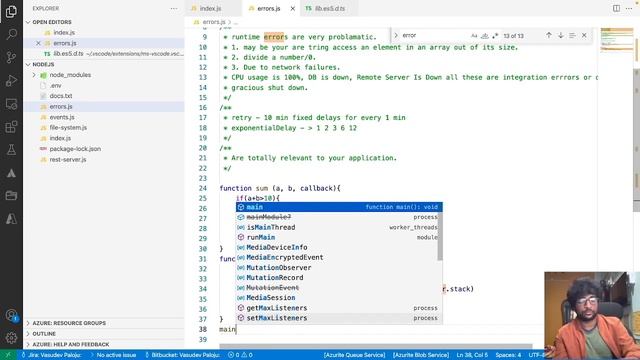Click Azurite Queue Service status item

coord(354,355)
